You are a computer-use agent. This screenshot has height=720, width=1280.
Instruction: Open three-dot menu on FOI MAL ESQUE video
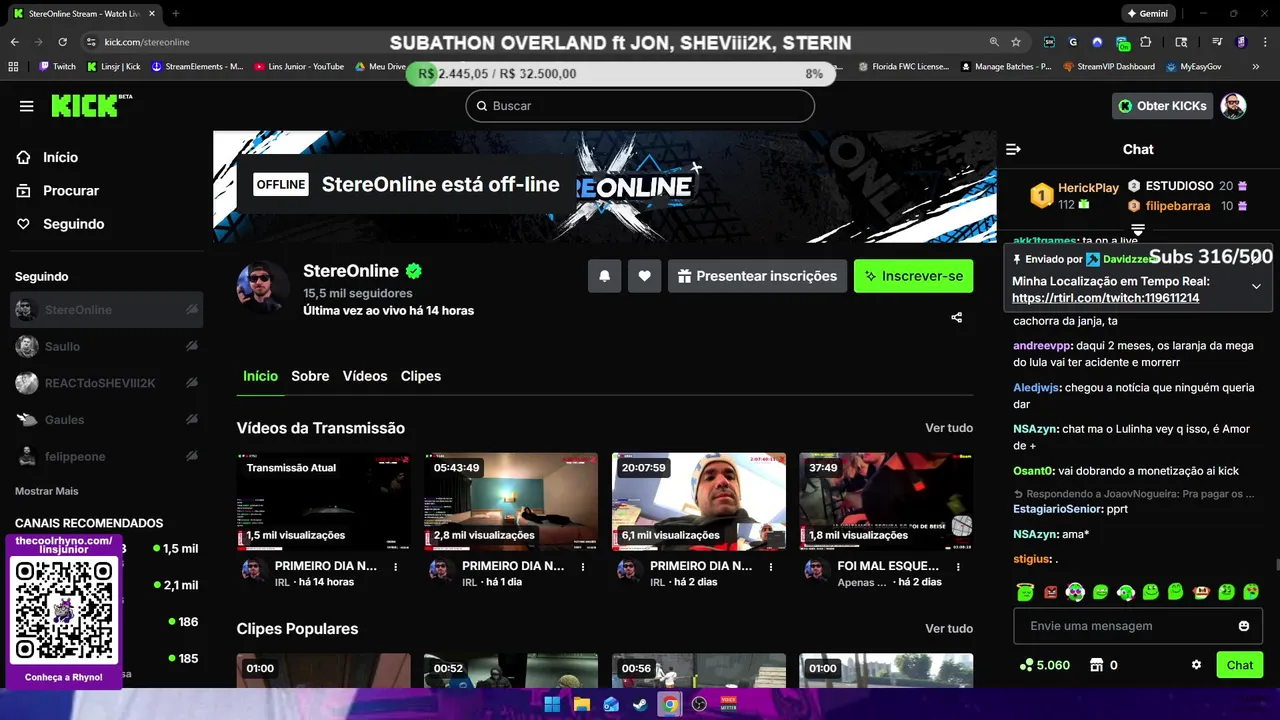tap(958, 566)
